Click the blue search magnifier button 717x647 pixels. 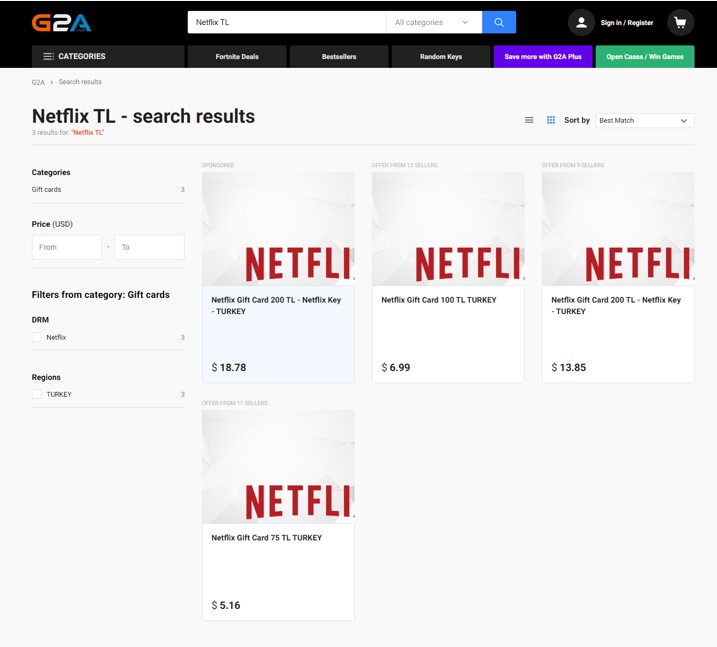point(499,22)
